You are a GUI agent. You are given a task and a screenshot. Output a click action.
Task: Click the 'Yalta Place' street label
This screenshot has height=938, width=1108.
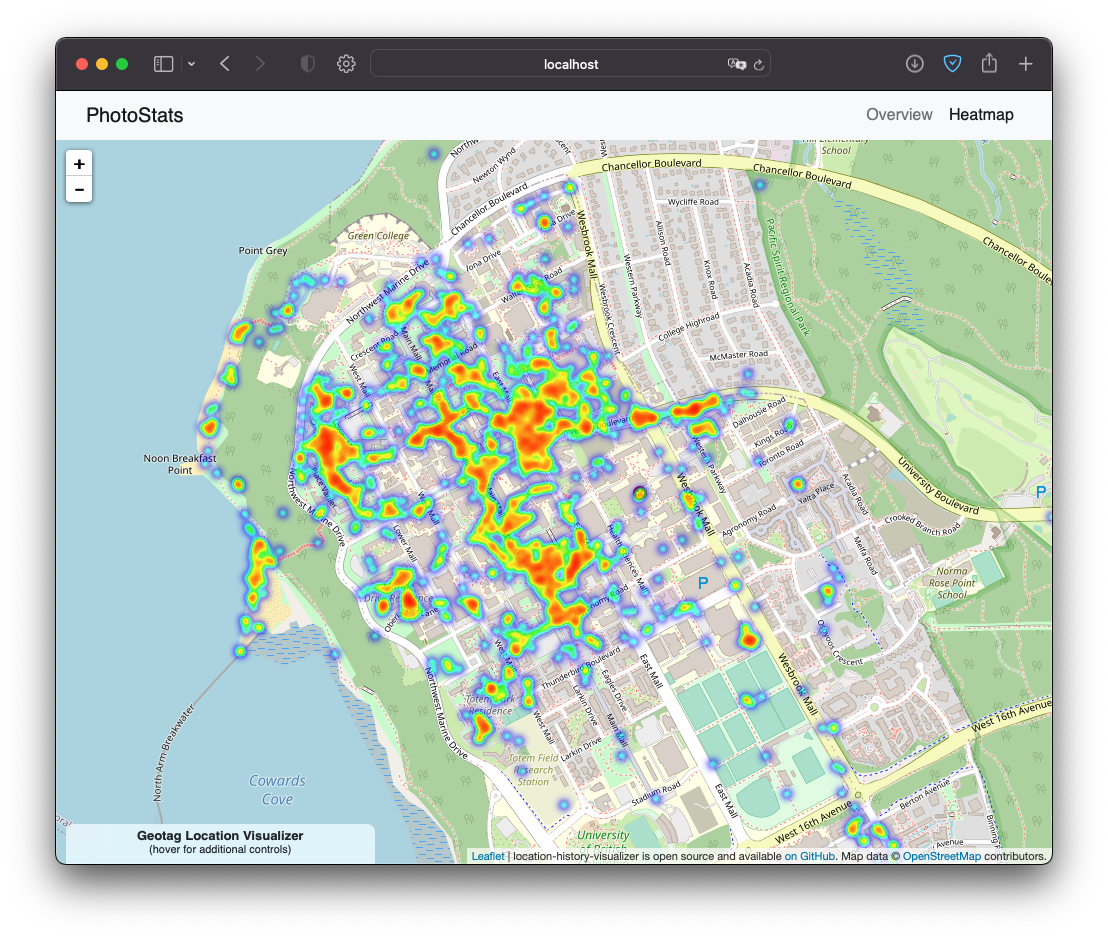tap(815, 493)
